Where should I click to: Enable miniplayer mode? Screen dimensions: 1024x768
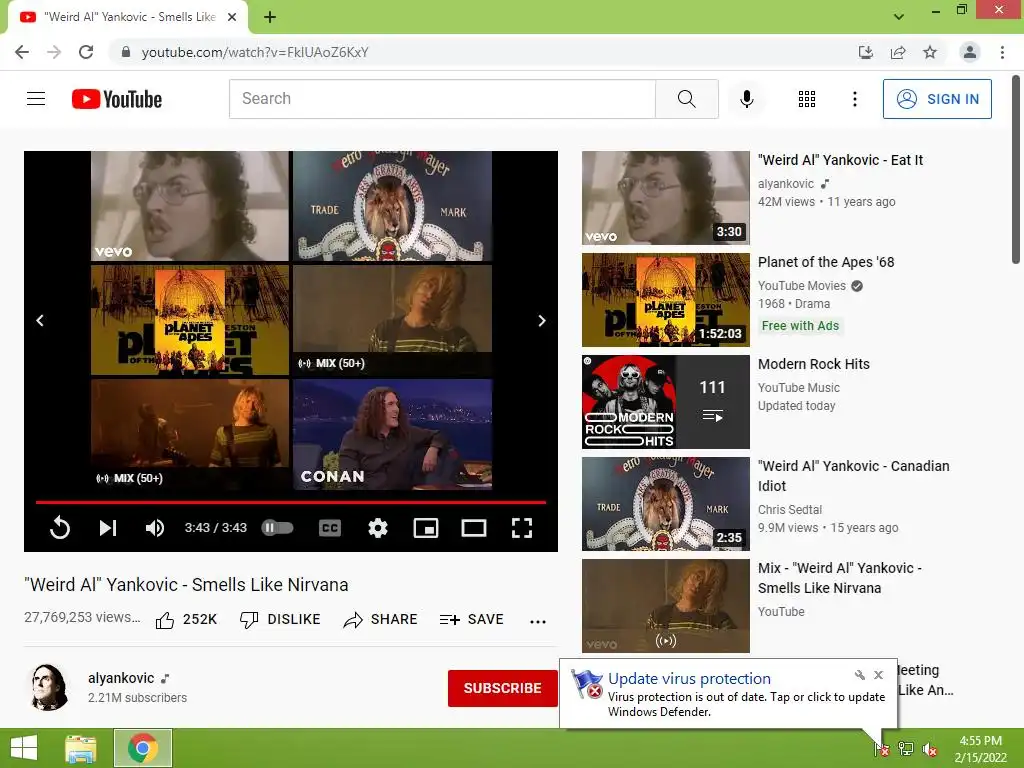tap(426, 528)
